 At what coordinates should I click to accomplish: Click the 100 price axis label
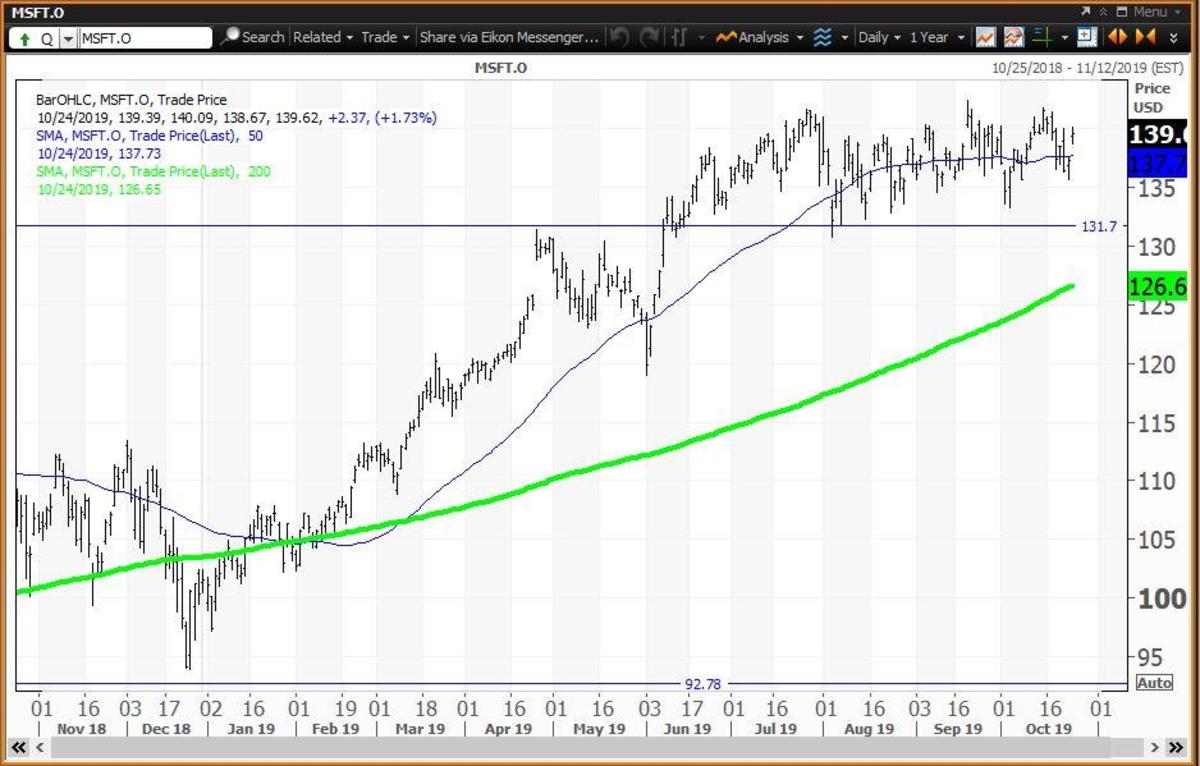[1161, 598]
